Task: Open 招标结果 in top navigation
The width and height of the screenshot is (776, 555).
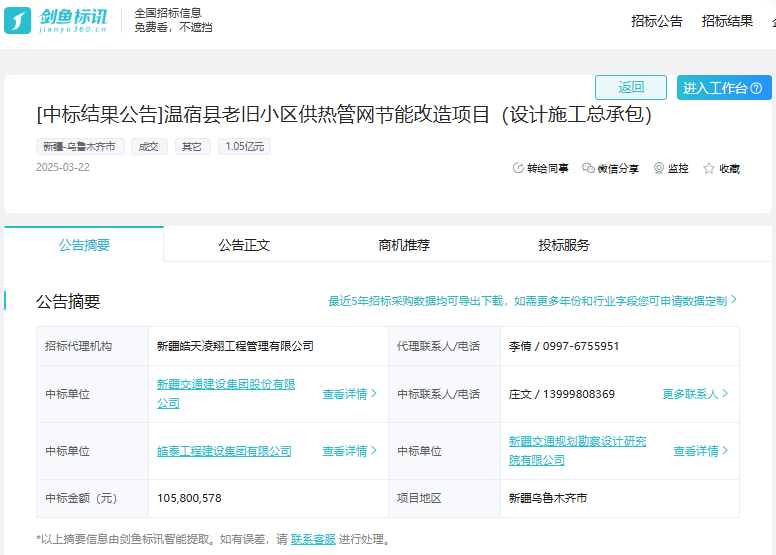Action: click(x=727, y=21)
